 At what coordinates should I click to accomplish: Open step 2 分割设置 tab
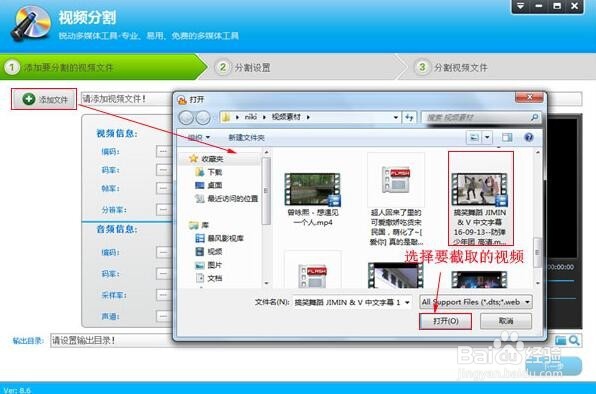click(243, 68)
